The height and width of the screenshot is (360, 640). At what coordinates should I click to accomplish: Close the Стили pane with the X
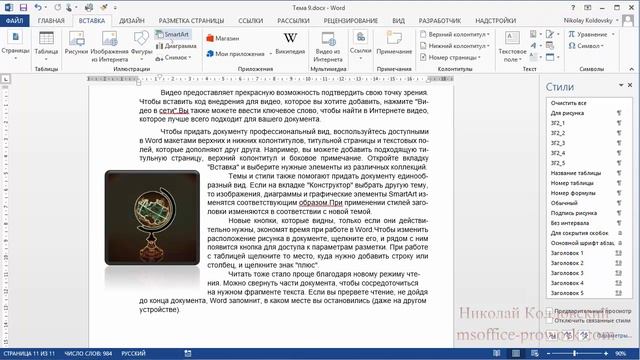coord(630,85)
